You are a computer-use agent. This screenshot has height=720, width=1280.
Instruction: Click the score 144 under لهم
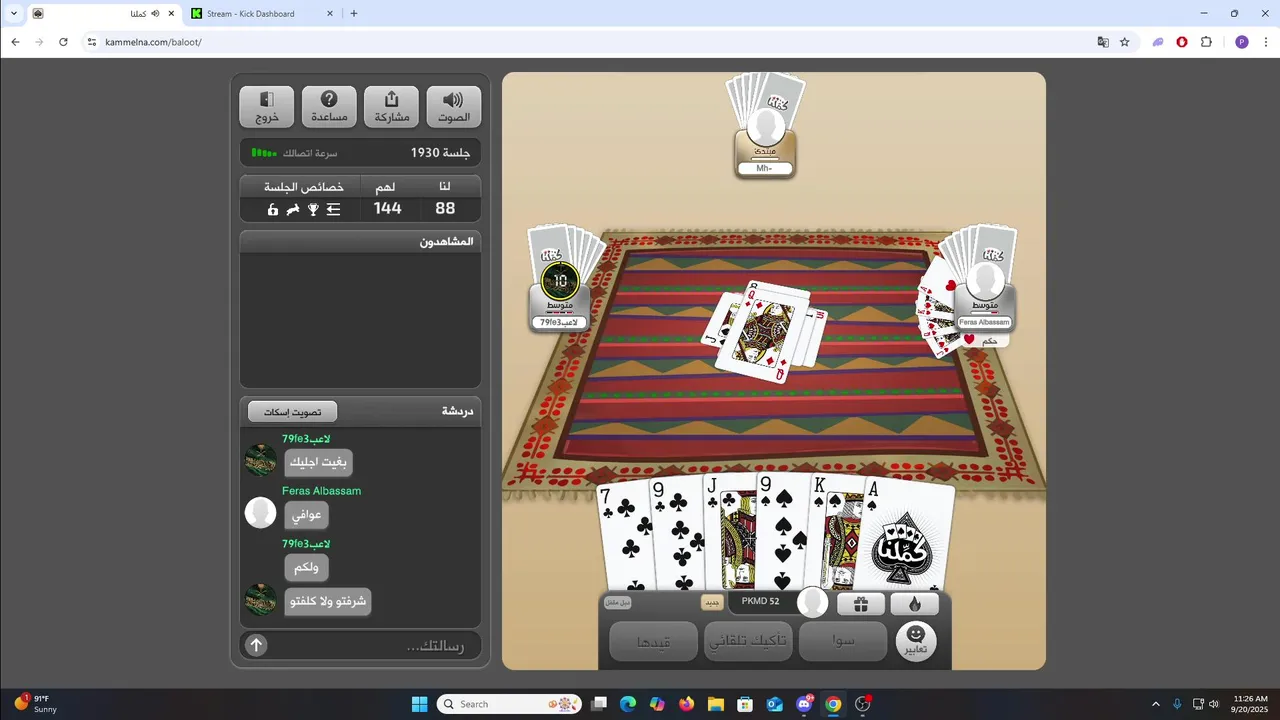click(387, 208)
